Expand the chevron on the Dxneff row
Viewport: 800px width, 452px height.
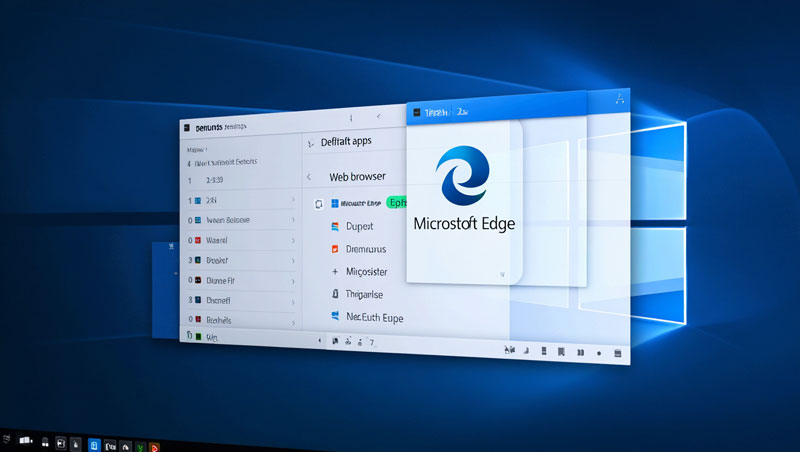coord(293,302)
